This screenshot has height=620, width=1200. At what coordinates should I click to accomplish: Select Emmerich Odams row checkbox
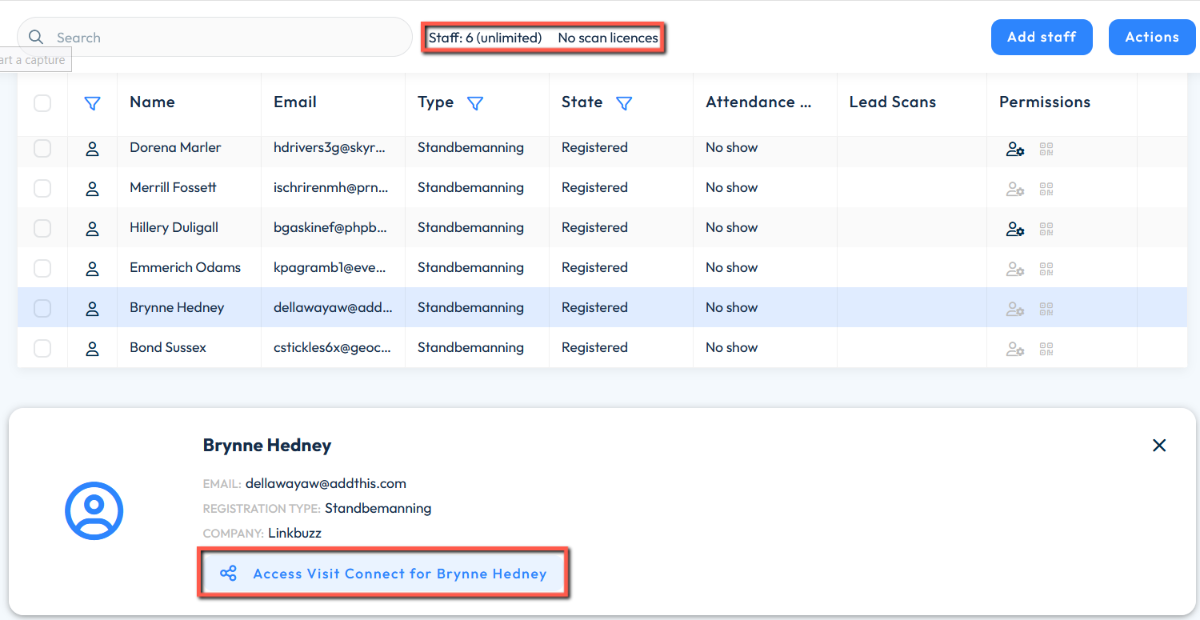coord(42,268)
